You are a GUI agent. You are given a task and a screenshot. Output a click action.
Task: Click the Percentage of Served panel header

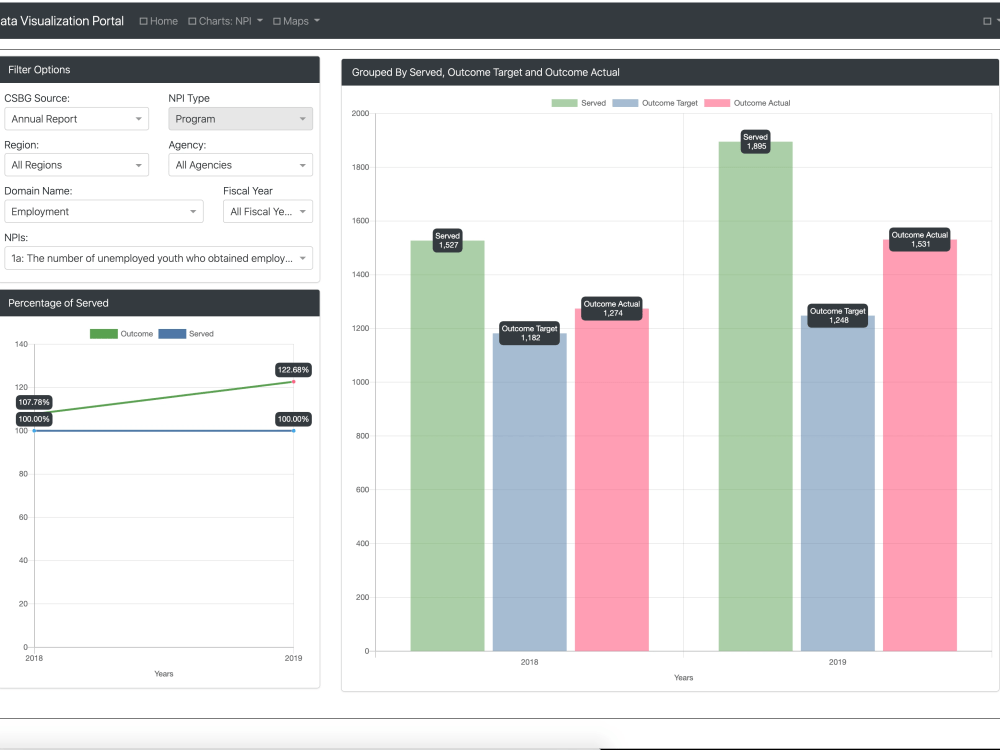click(x=159, y=303)
